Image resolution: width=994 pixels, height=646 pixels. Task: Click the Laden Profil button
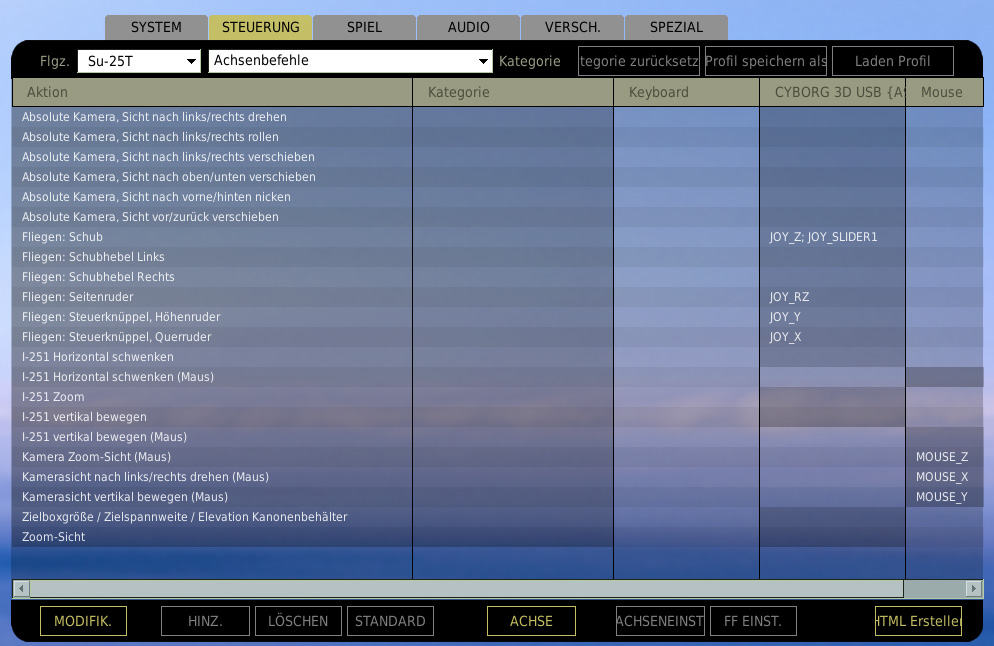tap(893, 61)
